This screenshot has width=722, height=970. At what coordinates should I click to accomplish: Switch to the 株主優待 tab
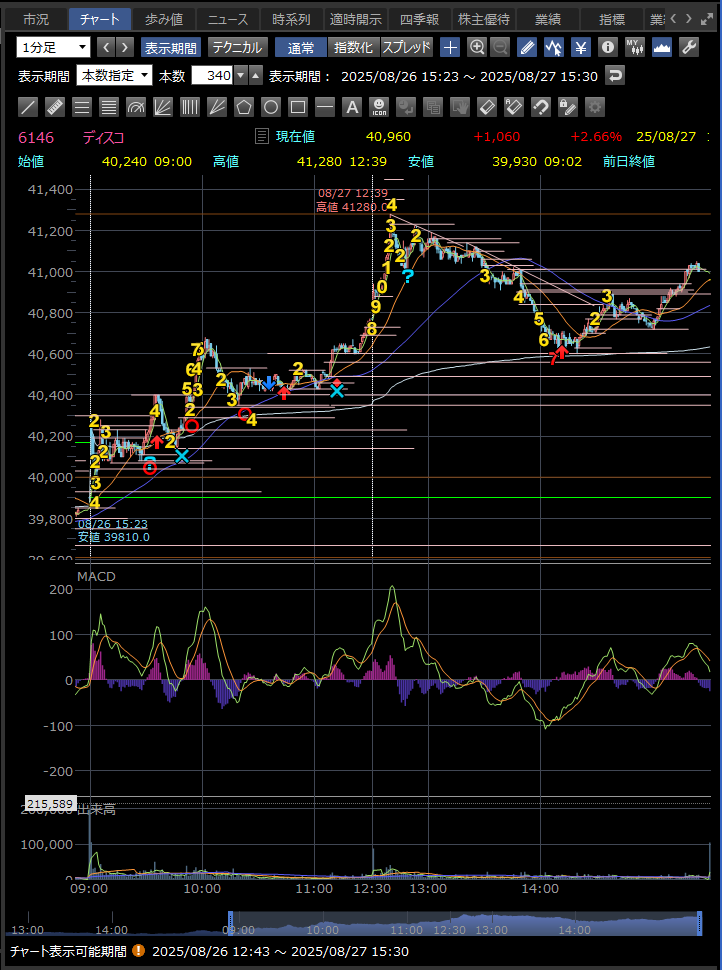pyautogui.click(x=483, y=19)
